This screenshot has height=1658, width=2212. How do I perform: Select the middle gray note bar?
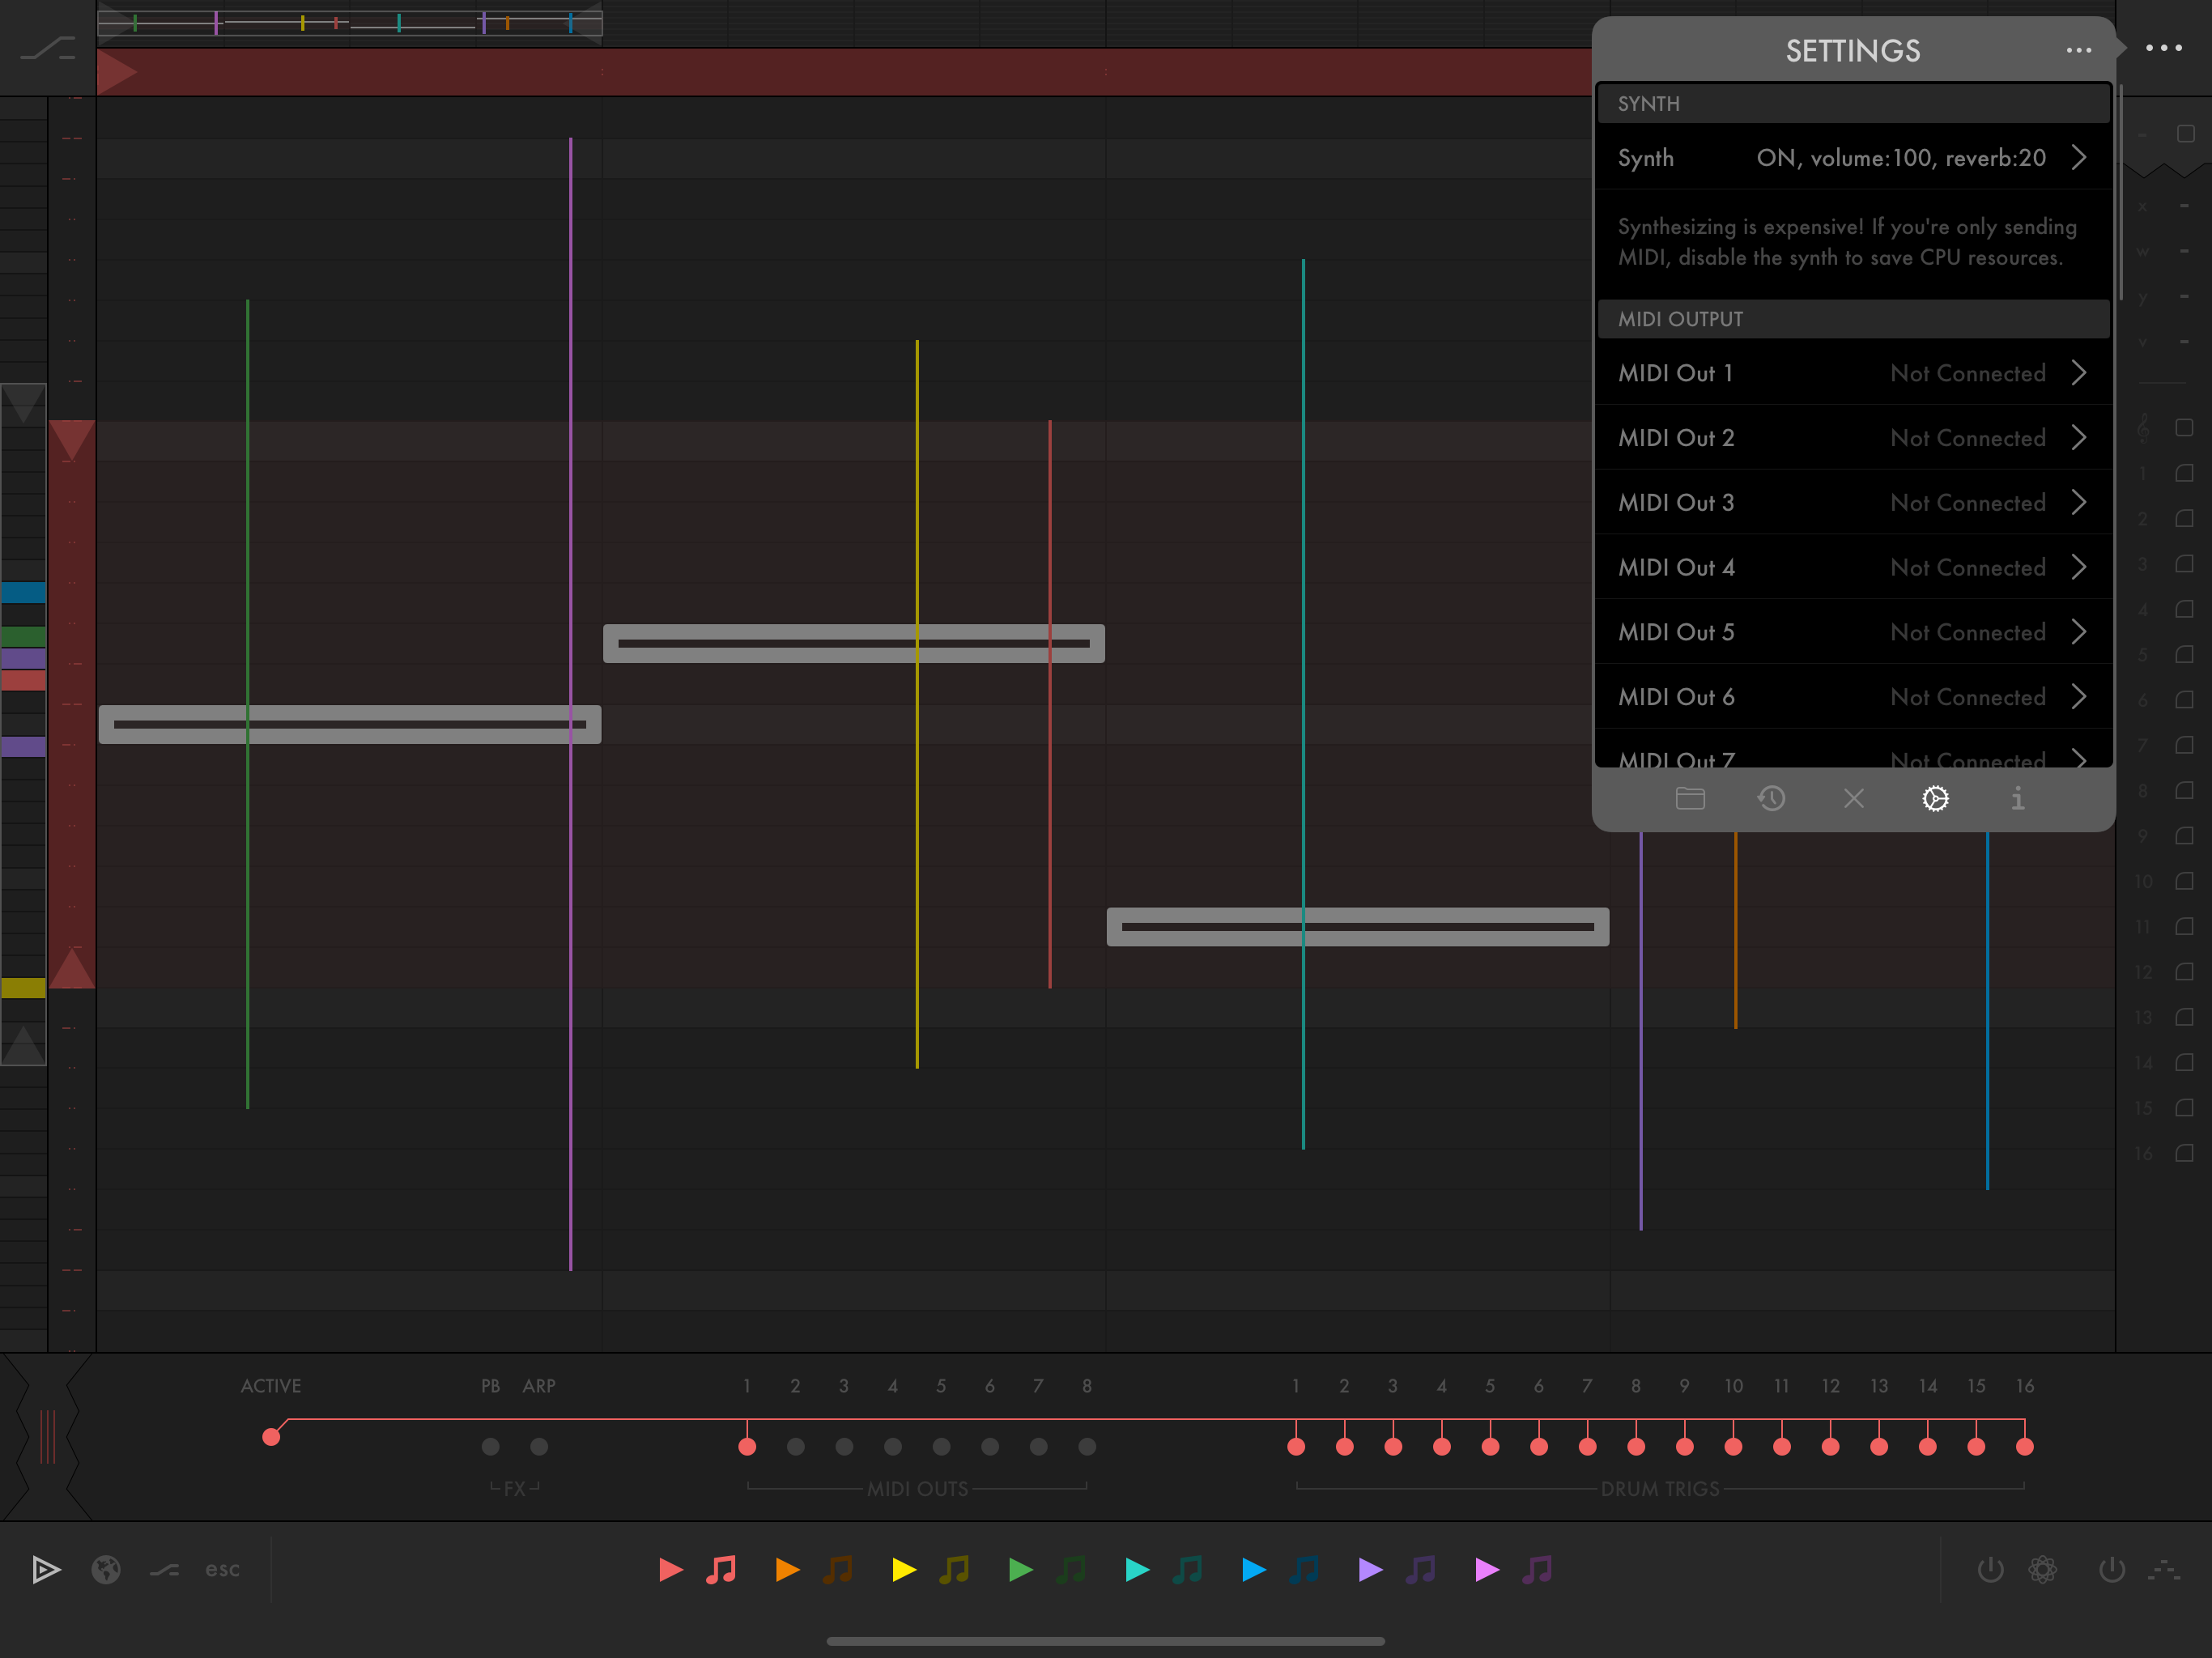(x=853, y=643)
